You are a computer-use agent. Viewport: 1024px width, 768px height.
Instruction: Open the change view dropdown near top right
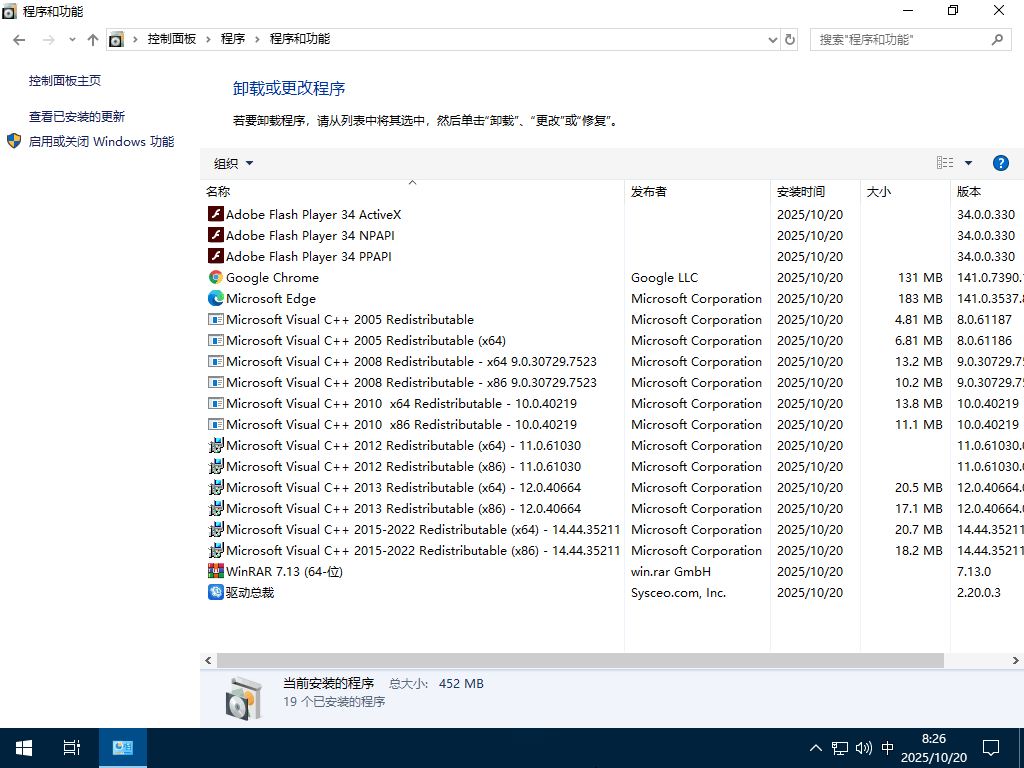966,162
